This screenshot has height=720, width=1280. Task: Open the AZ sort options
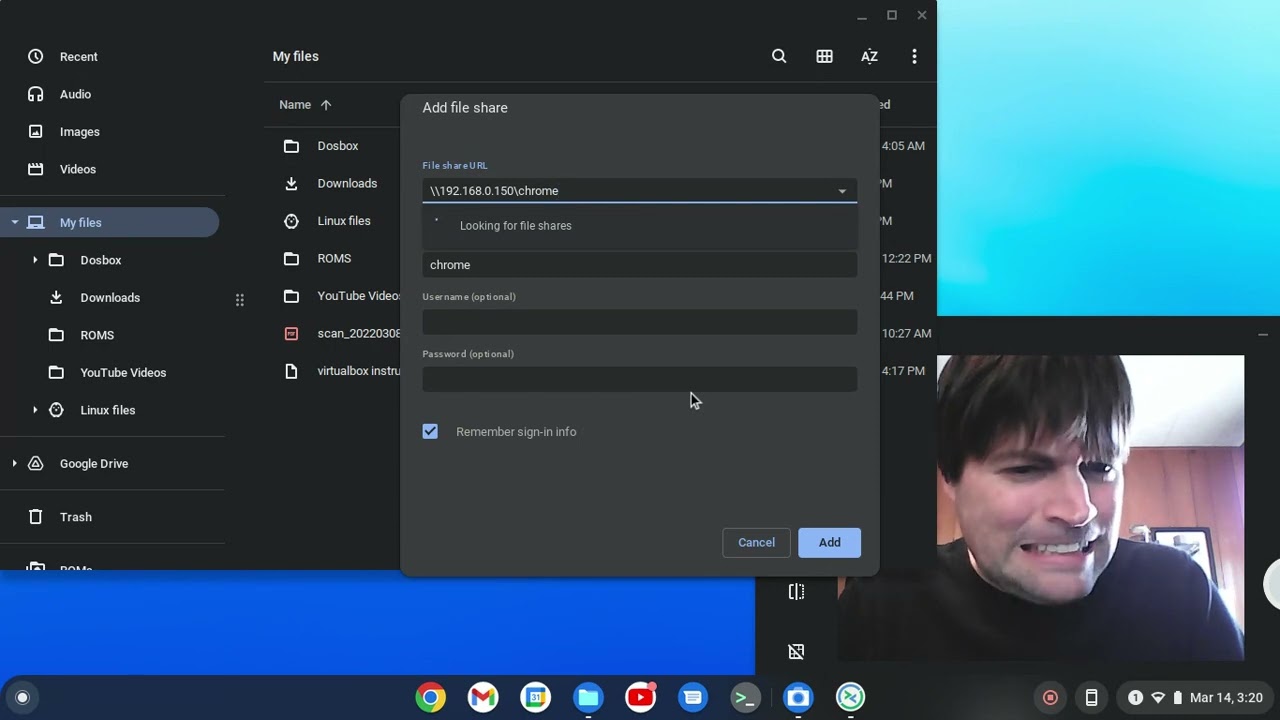point(869,56)
